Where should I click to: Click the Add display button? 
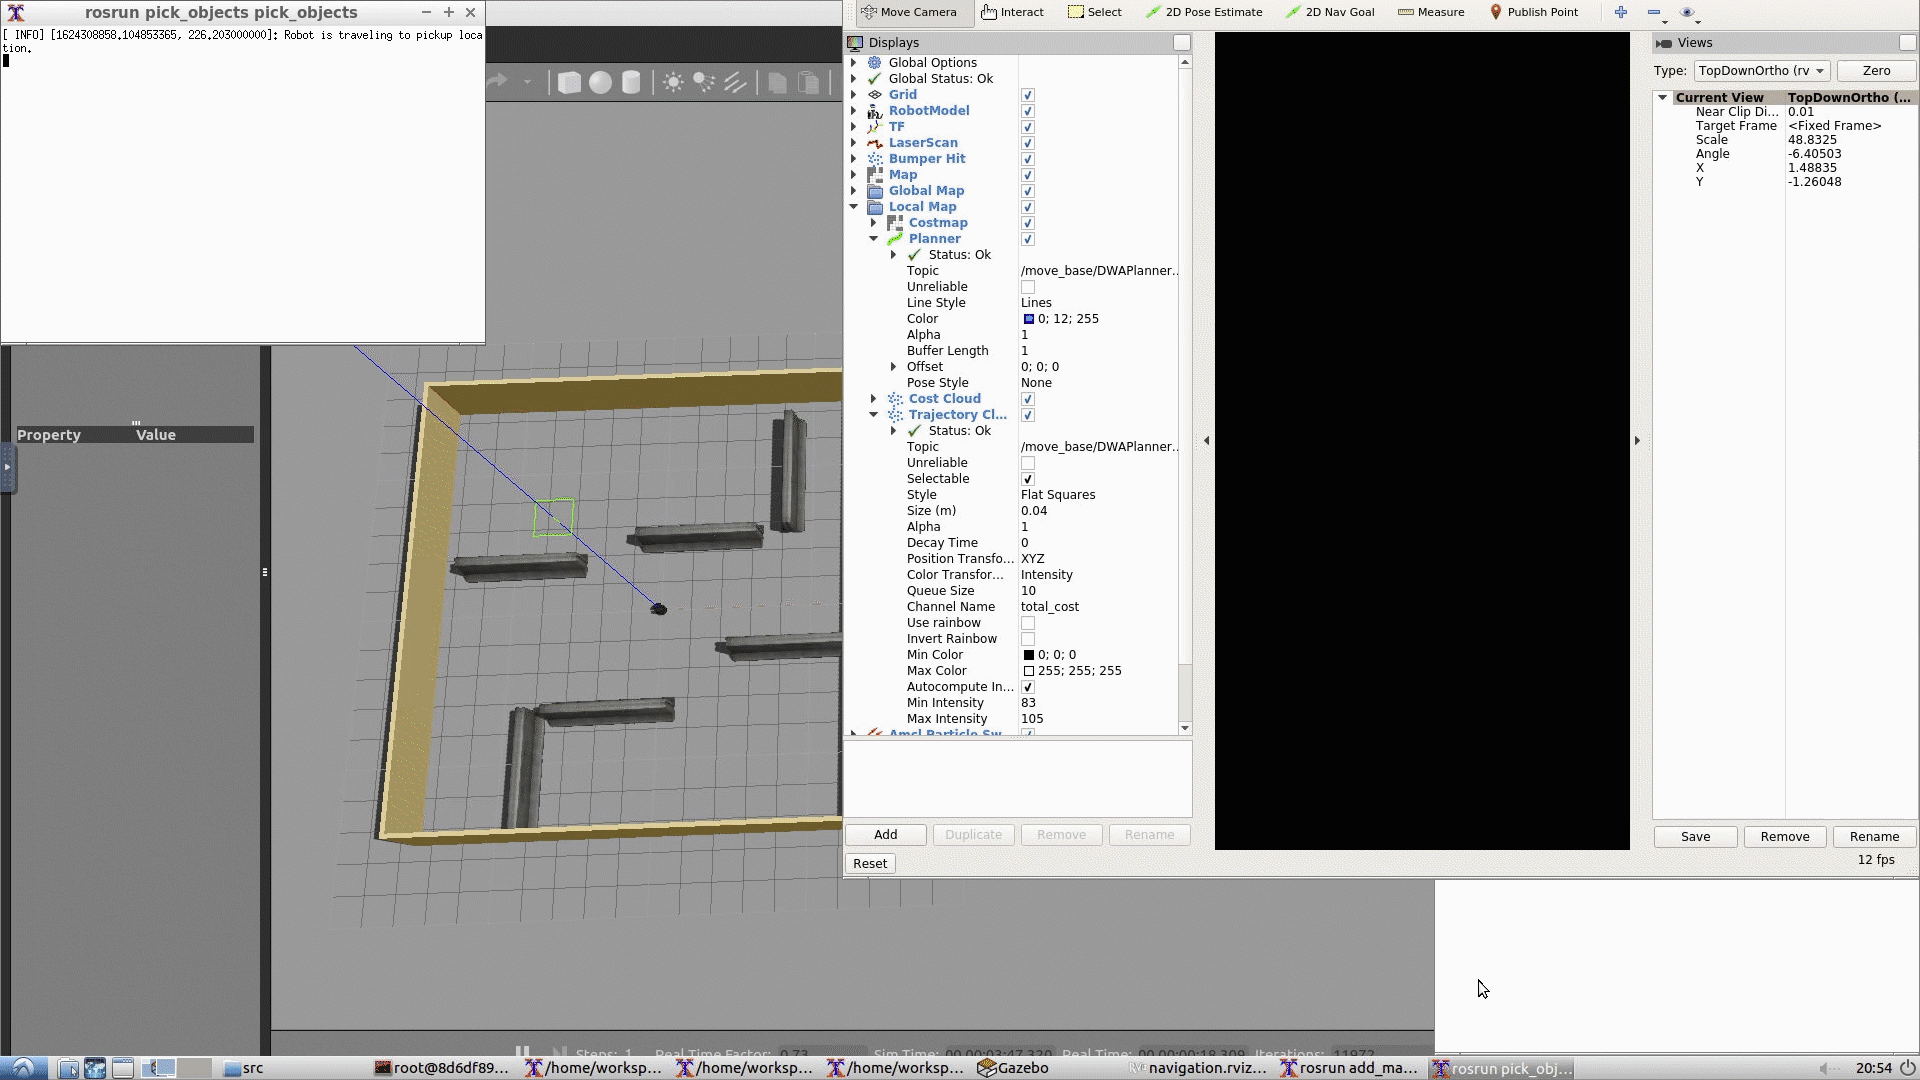pyautogui.click(x=886, y=835)
